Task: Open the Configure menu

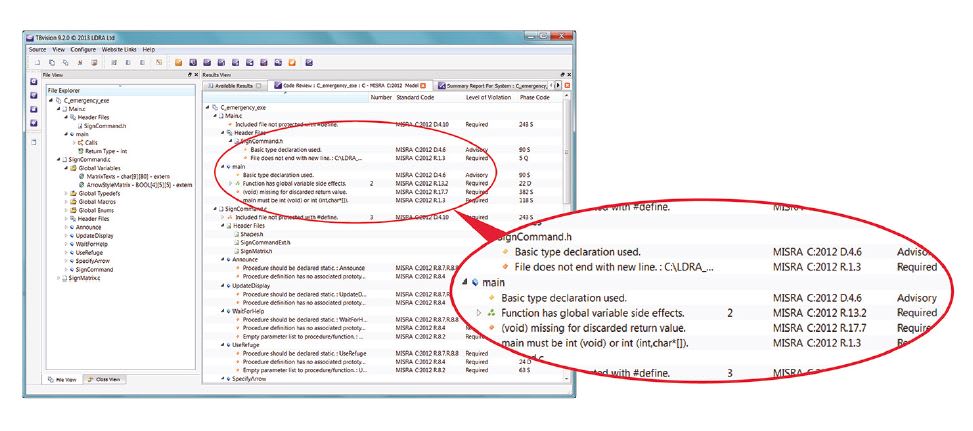Action: pyautogui.click(x=83, y=49)
